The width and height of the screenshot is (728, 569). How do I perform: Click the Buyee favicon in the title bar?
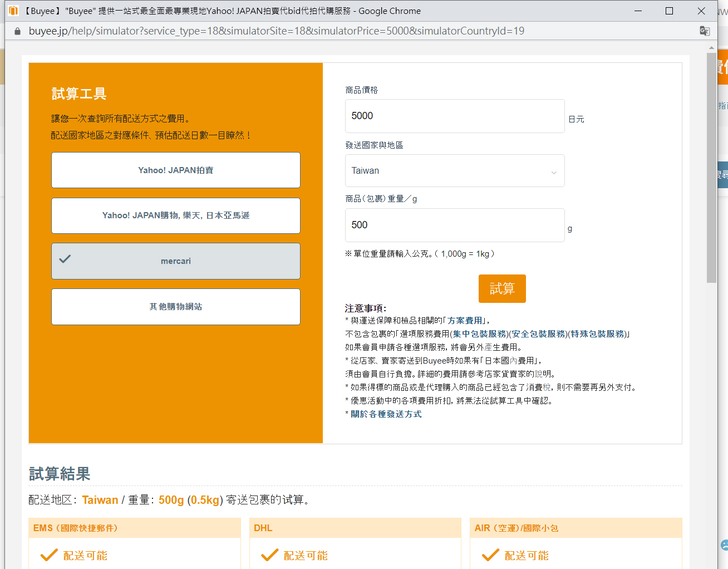(12, 10)
